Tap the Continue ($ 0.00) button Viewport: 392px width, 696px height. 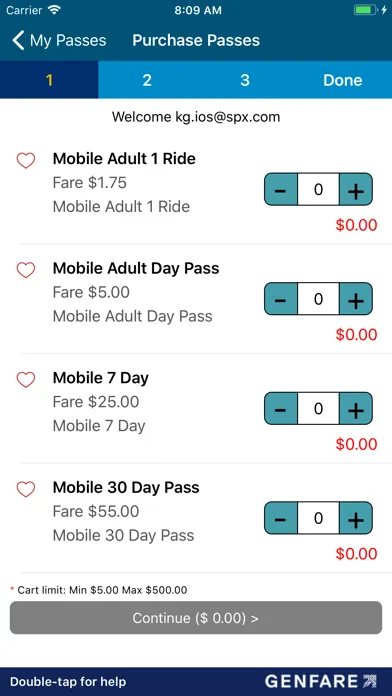[196, 618]
